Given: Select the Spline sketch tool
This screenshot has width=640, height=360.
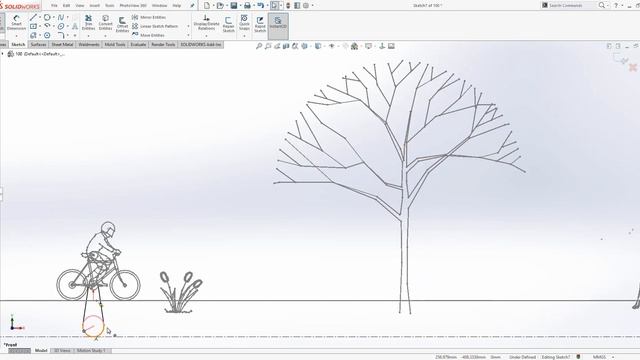Looking at the screenshot, I should pos(61,17).
